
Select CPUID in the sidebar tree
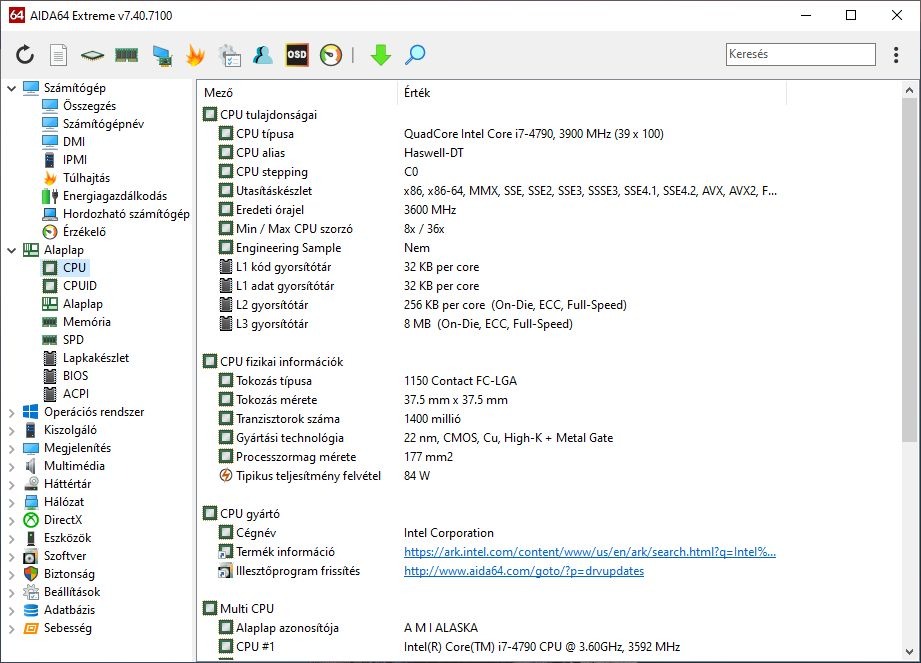click(80, 286)
